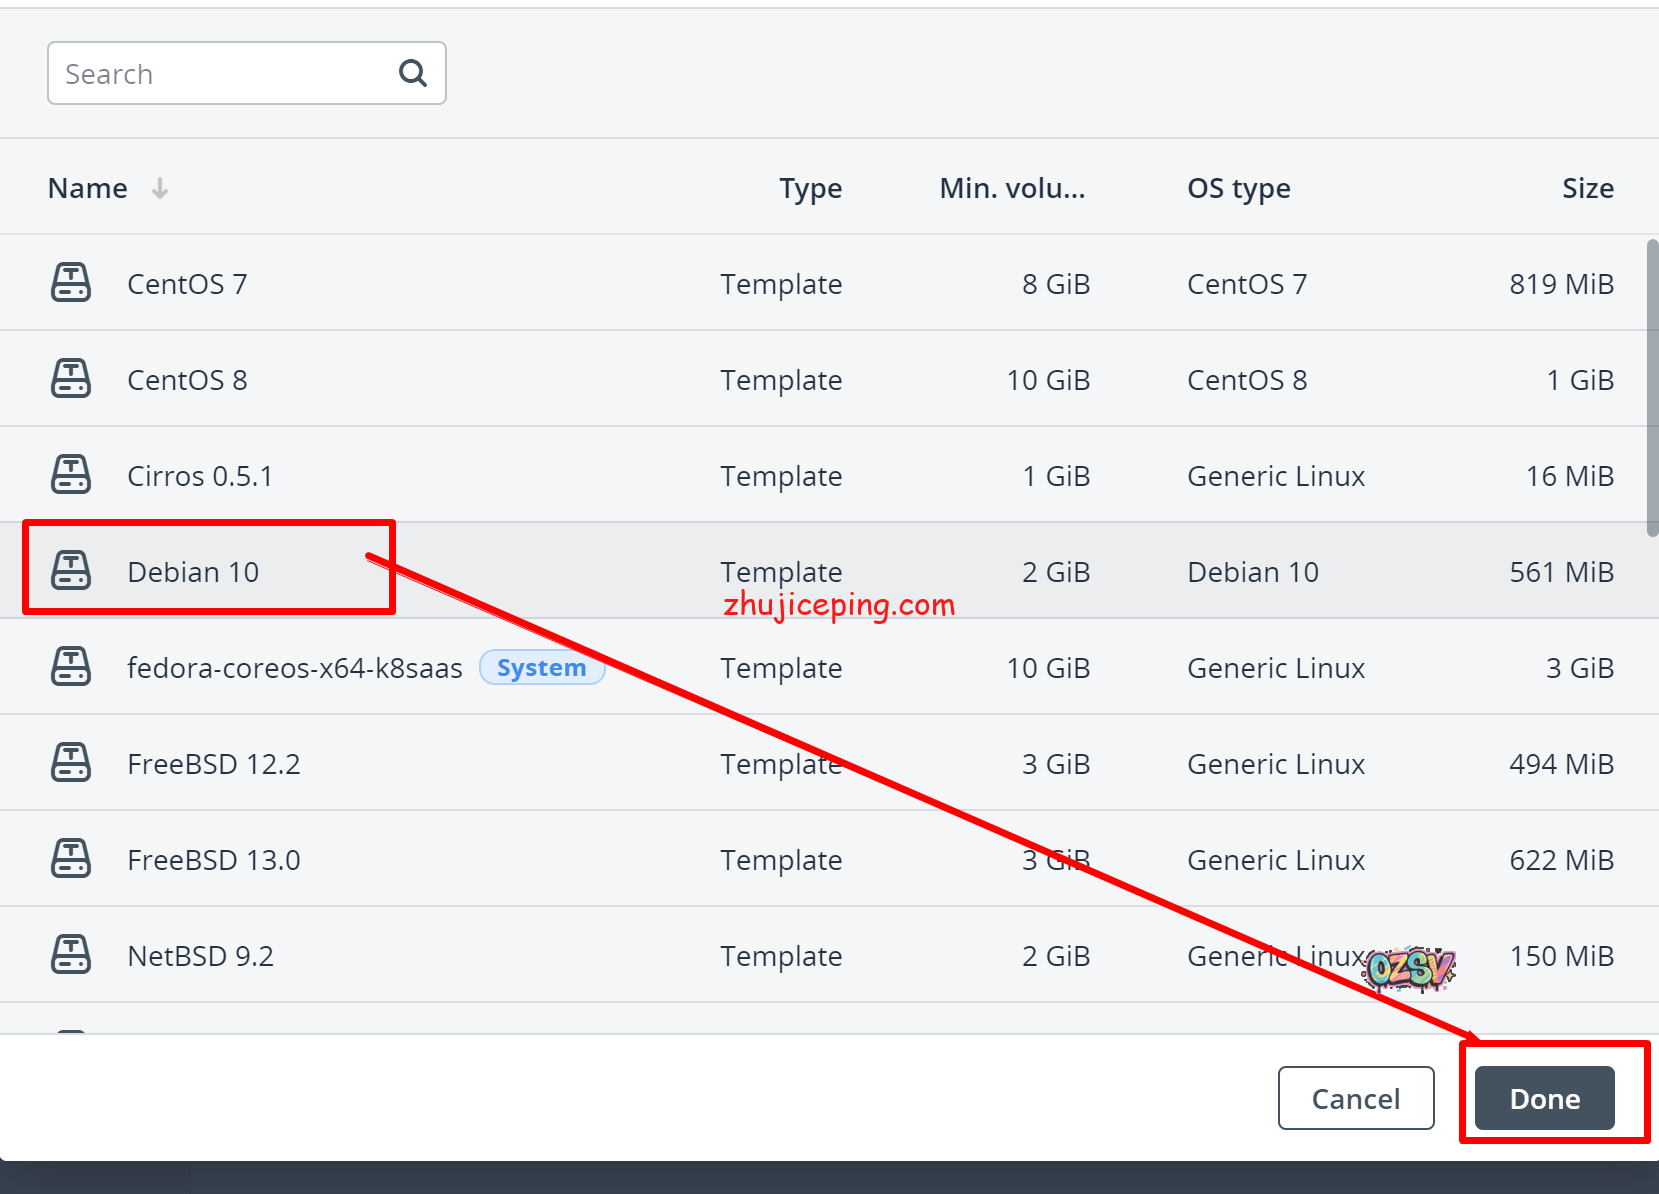The width and height of the screenshot is (1659, 1194).
Task: Click the search magnifier icon
Action: pos(412,73)
